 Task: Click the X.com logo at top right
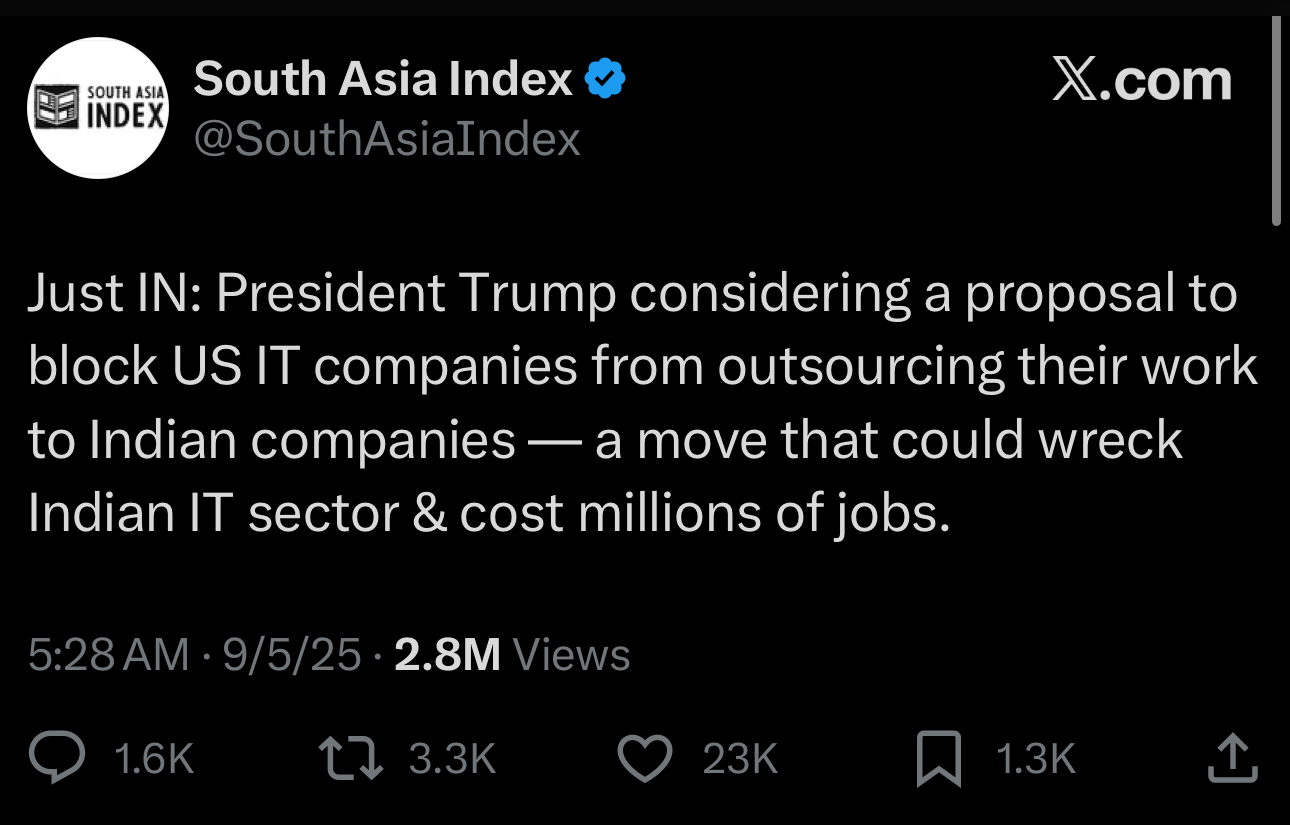[x=1142, y=80]
